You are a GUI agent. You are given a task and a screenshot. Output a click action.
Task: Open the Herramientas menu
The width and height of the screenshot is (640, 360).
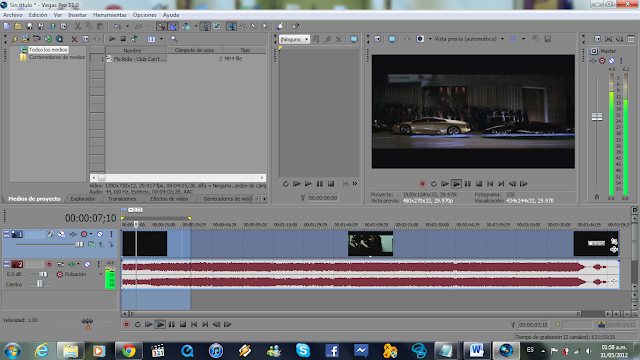click(x=110, y=15)
